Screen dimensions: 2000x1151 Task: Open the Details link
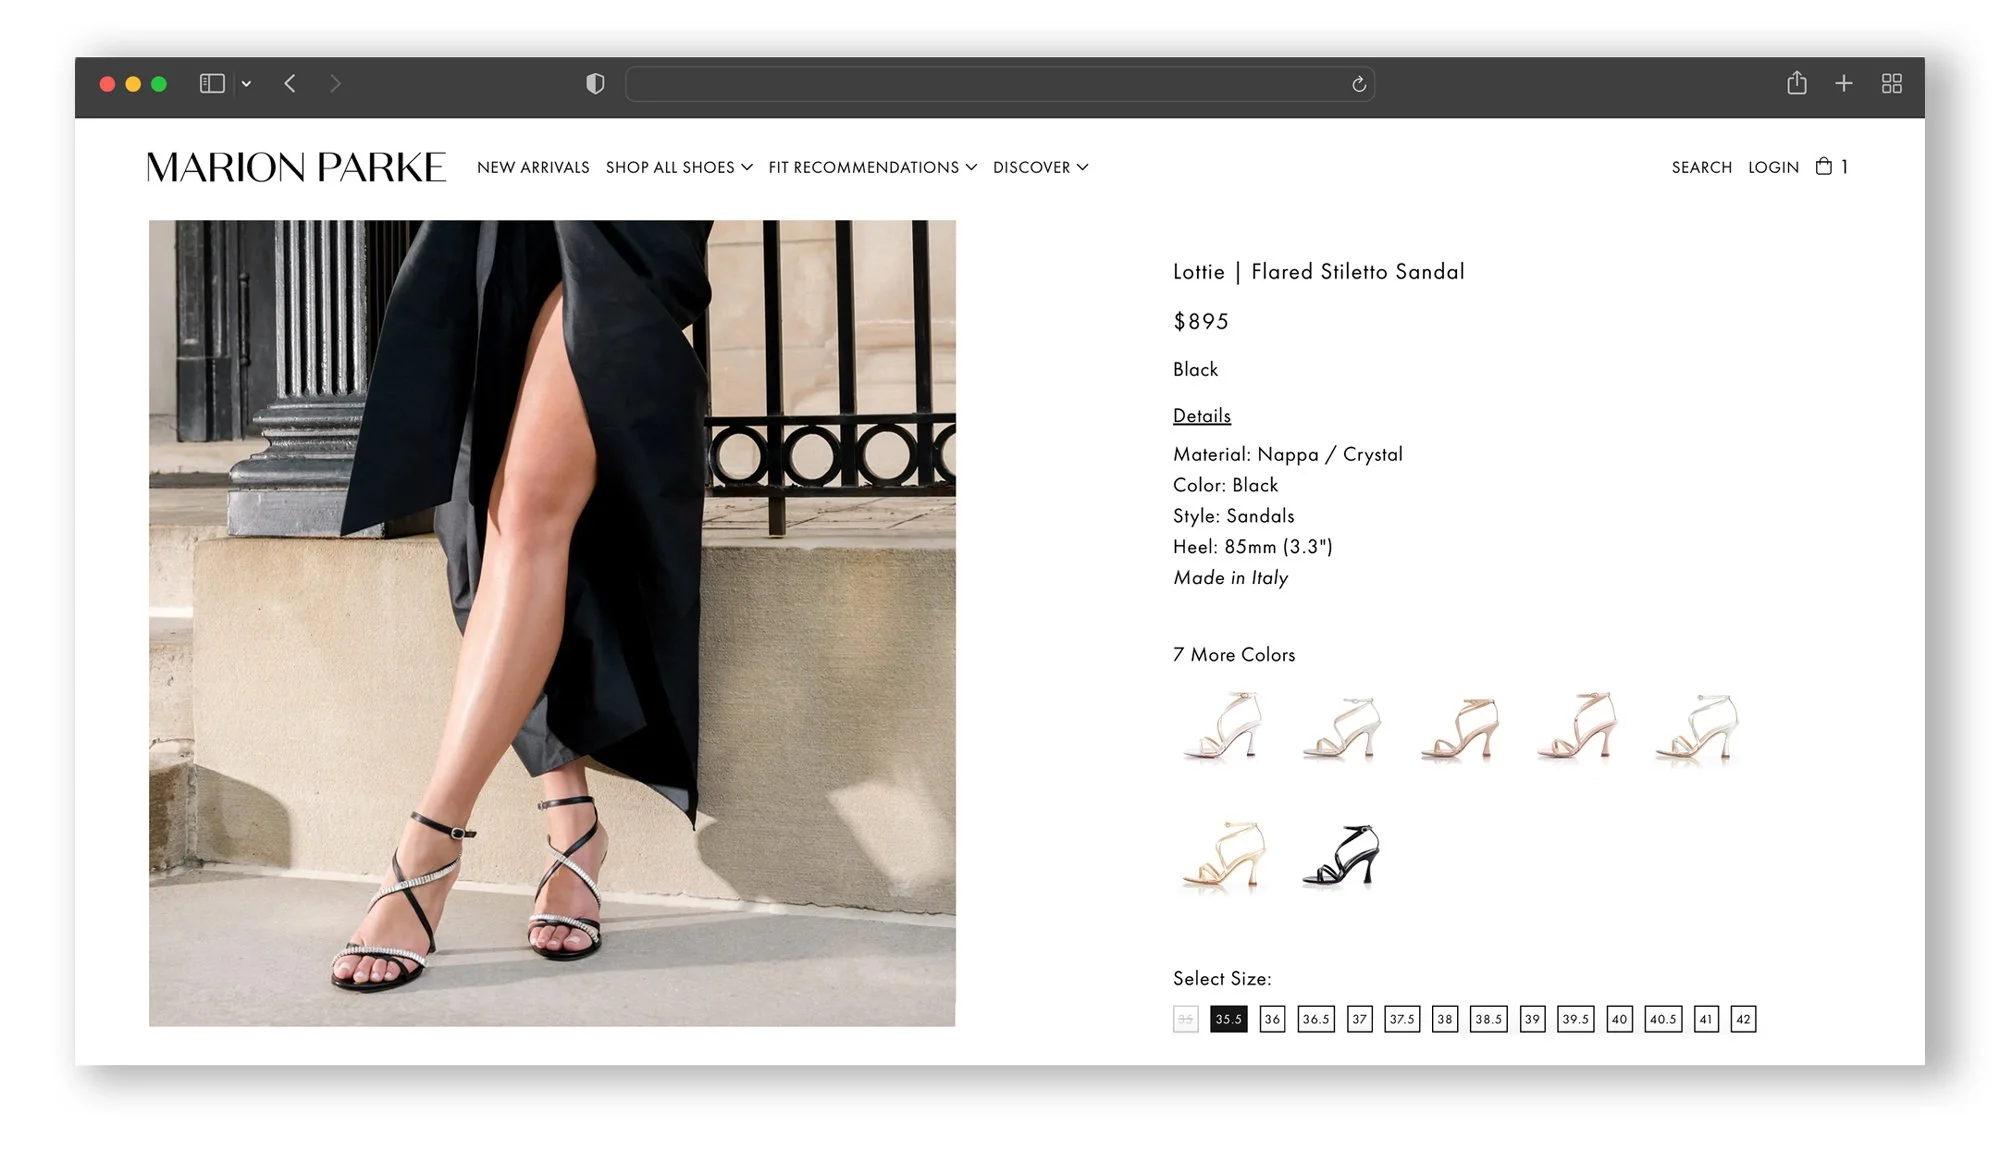point(1201,415)
